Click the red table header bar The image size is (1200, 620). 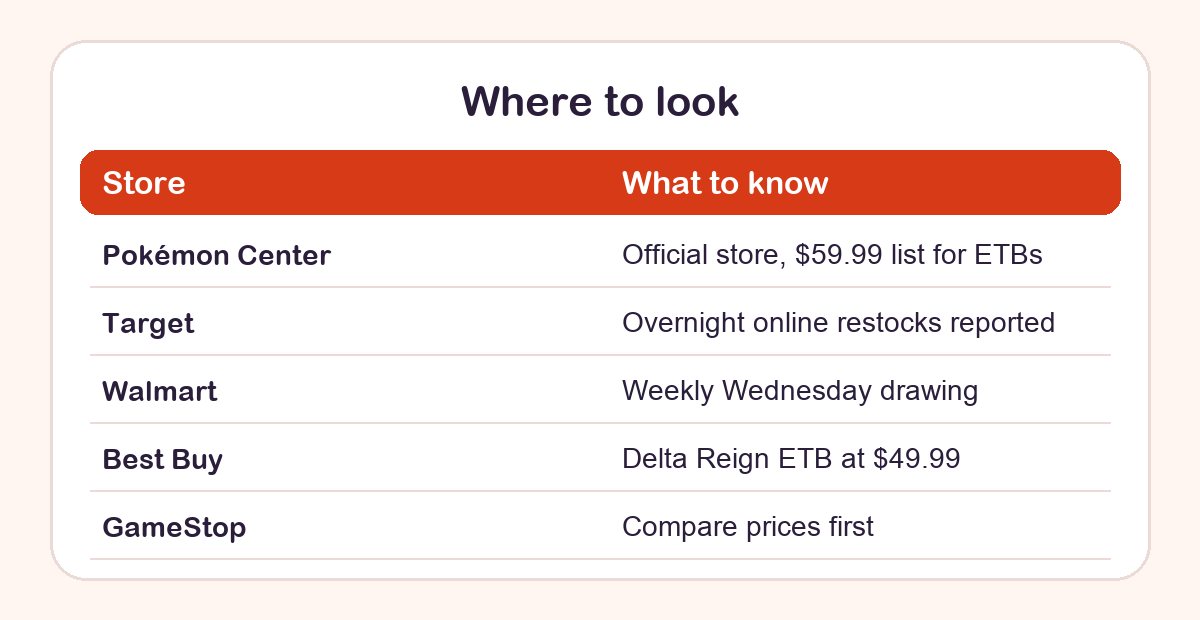[x=600, y=182]
